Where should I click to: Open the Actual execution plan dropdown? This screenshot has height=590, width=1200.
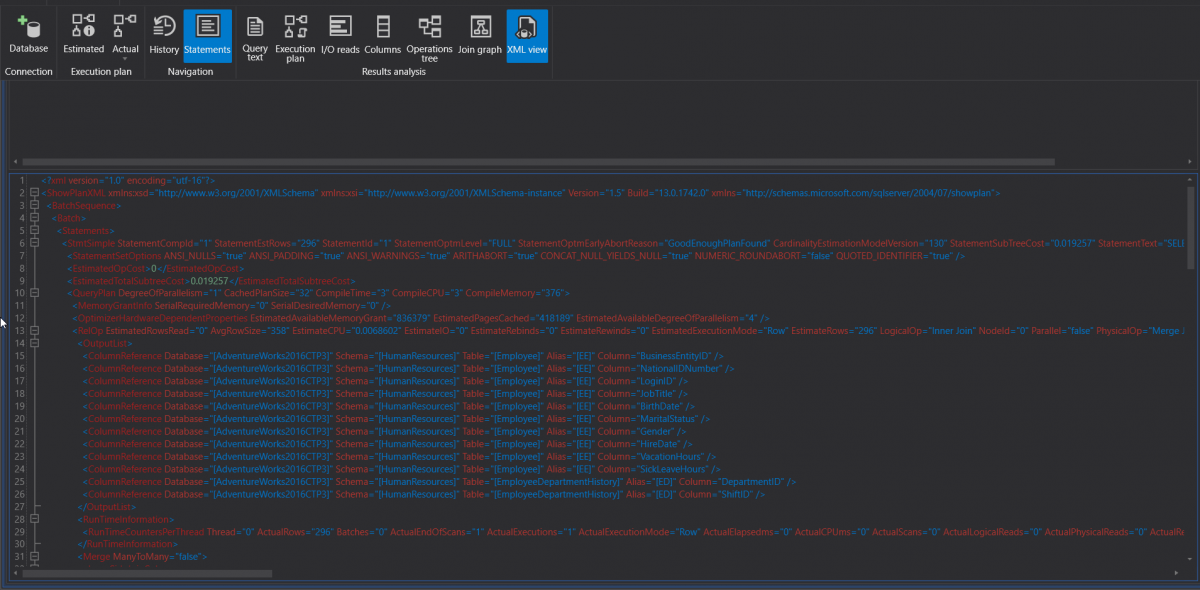tap(125, 58)
